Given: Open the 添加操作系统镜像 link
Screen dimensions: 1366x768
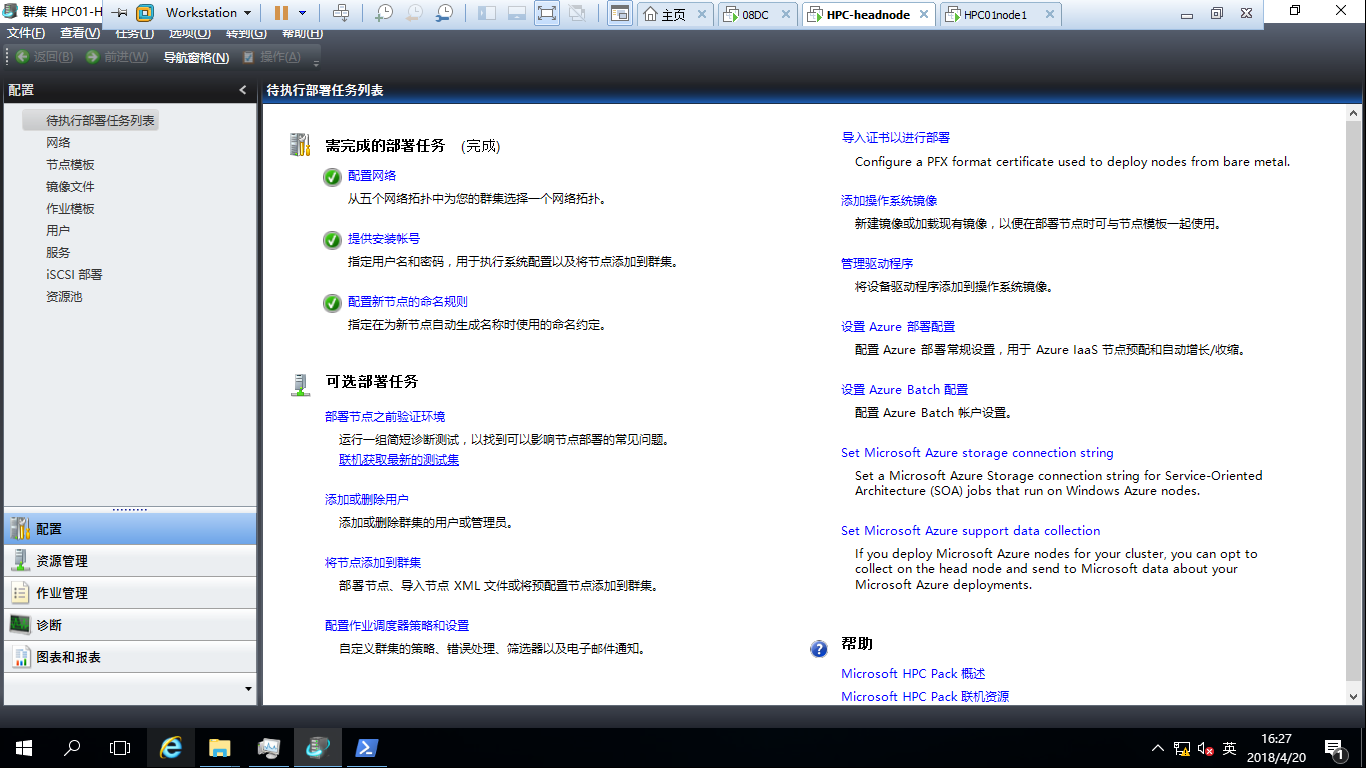Looking at the screenshot, I should click(x=889, y=201).
